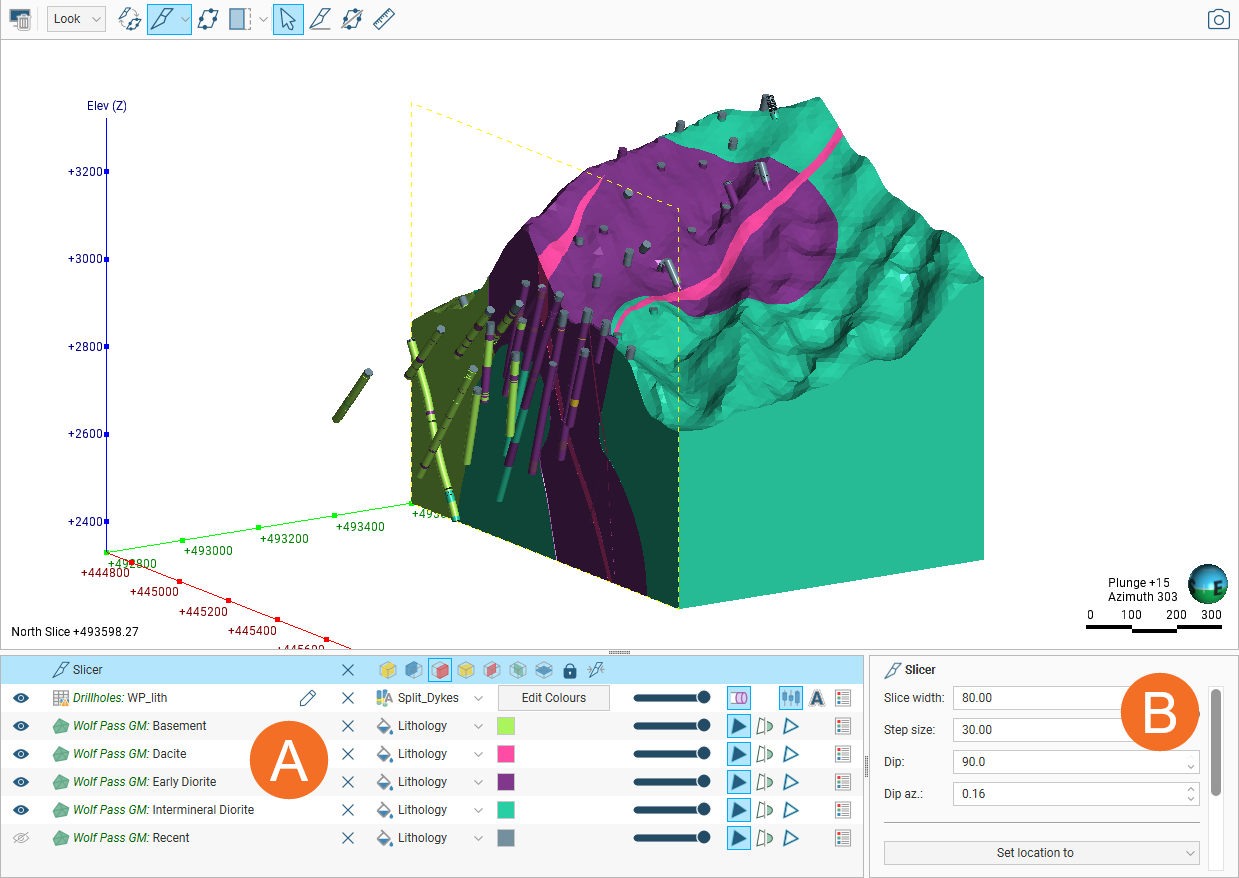1239x878 pixels.
Task: Toggle visibility of Early Diorite layer
Action: pos(22,782)
